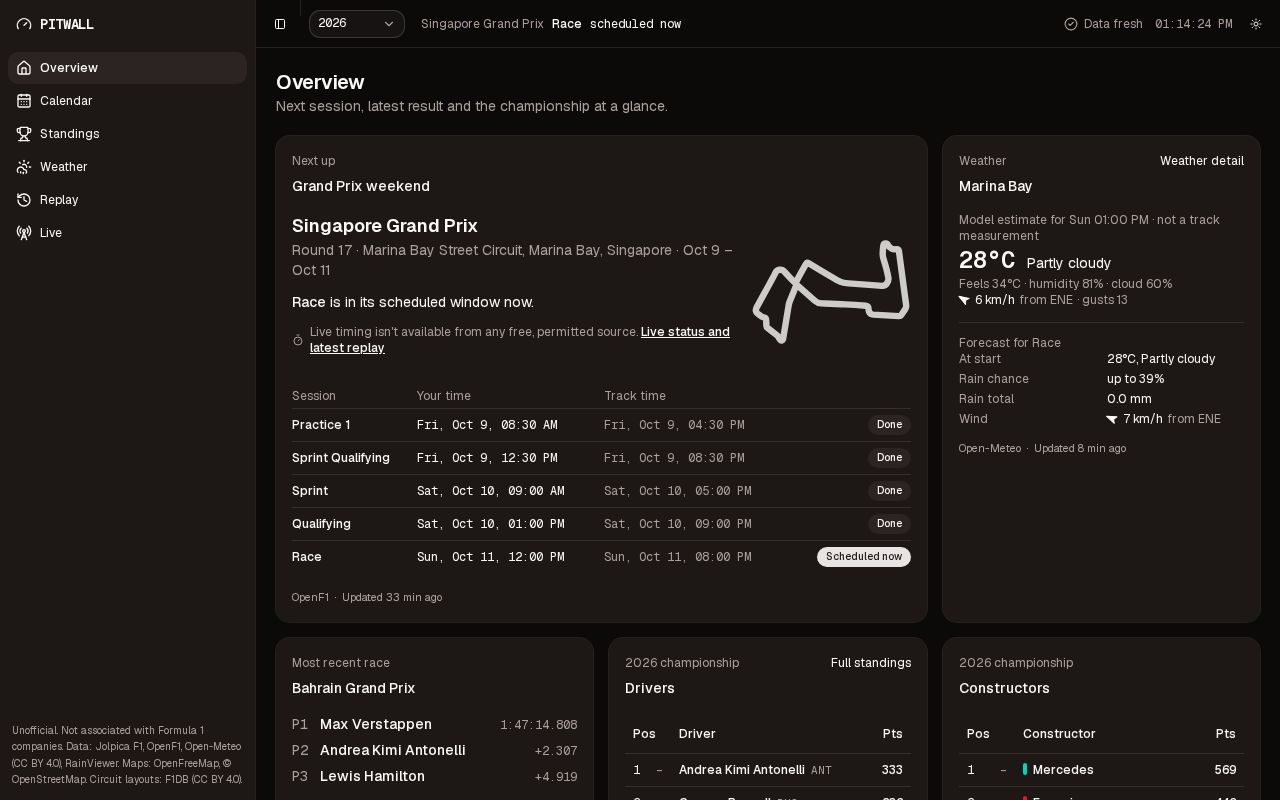Screen dimensions: 1280x800
Task: Open Replay in the sidebar
Action: tap(127, 200)
